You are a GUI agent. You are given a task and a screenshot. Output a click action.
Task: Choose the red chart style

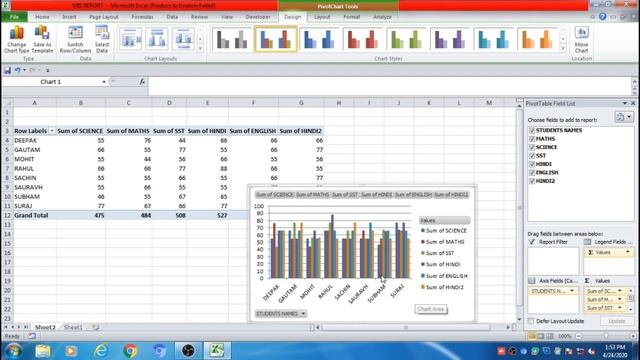point(363,39)
